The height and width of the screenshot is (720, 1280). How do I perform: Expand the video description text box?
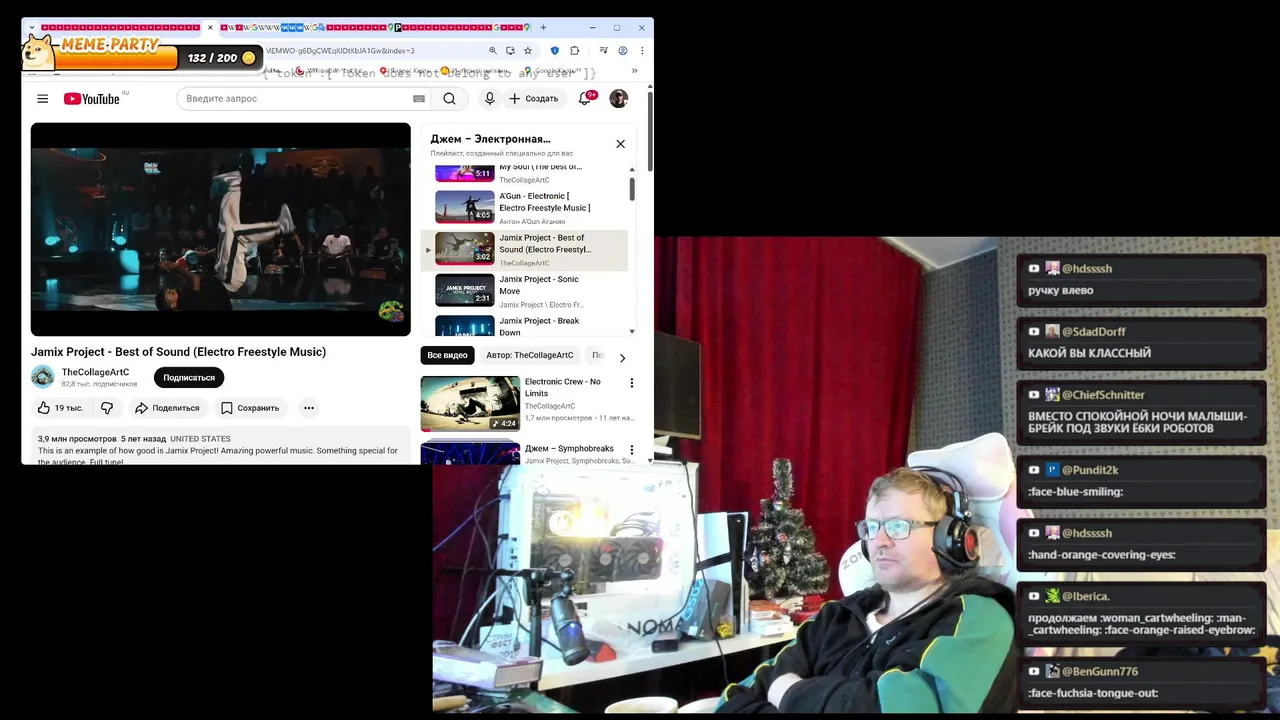(220, 448)
